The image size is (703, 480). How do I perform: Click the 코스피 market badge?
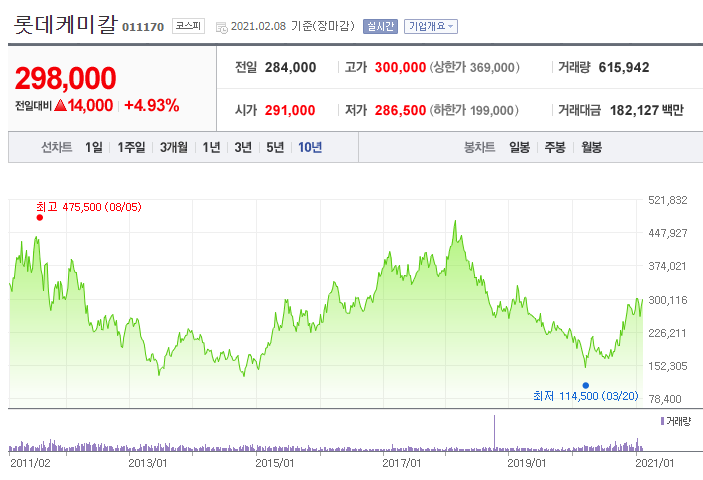tap(188, 26)
